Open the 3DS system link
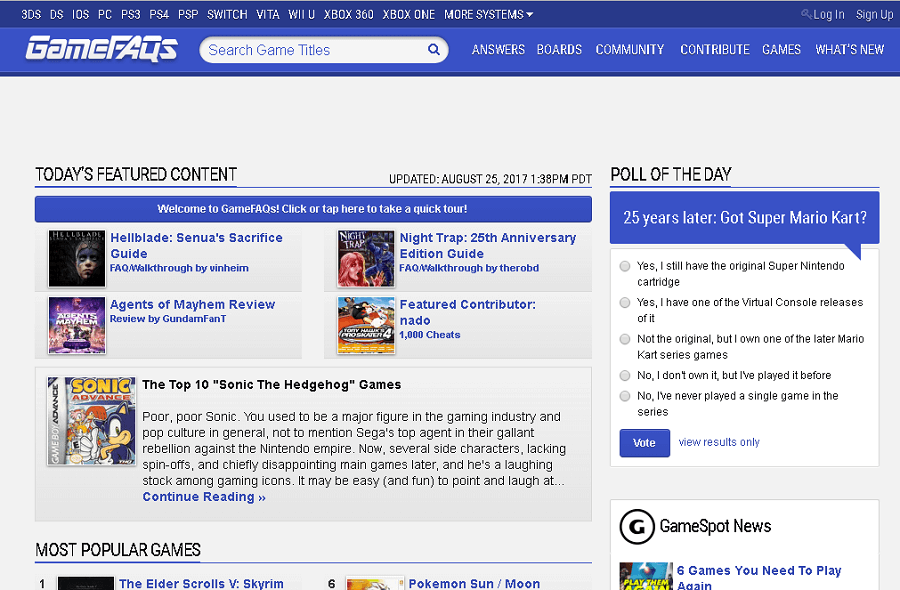900x590 pixels. click(x=31, y=14)
